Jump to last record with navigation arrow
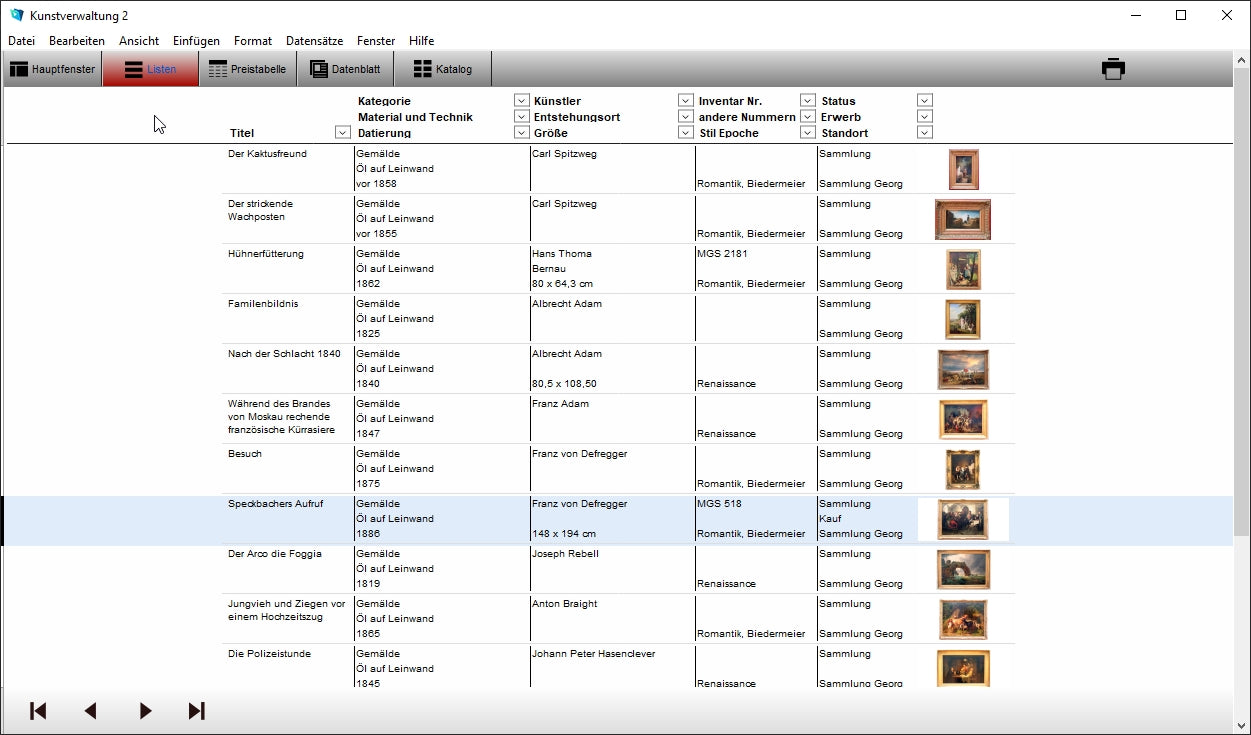The width and height of the screenshot is (1251, 735). point(197,711)
